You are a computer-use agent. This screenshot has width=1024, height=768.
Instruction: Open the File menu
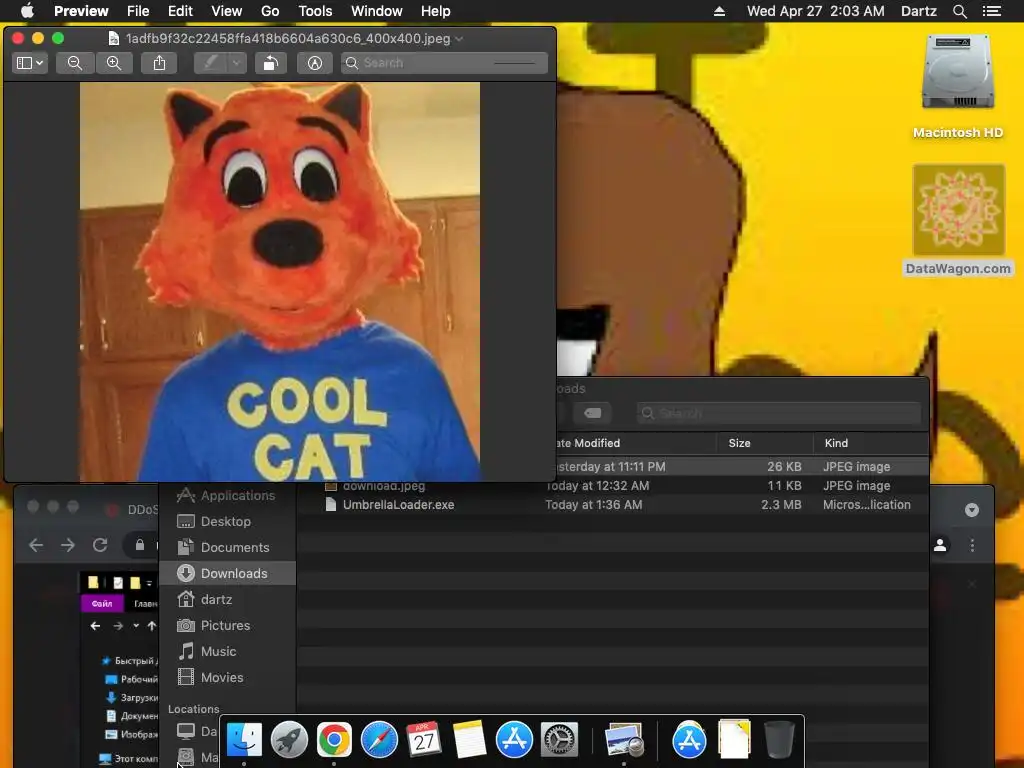(138, 11)
